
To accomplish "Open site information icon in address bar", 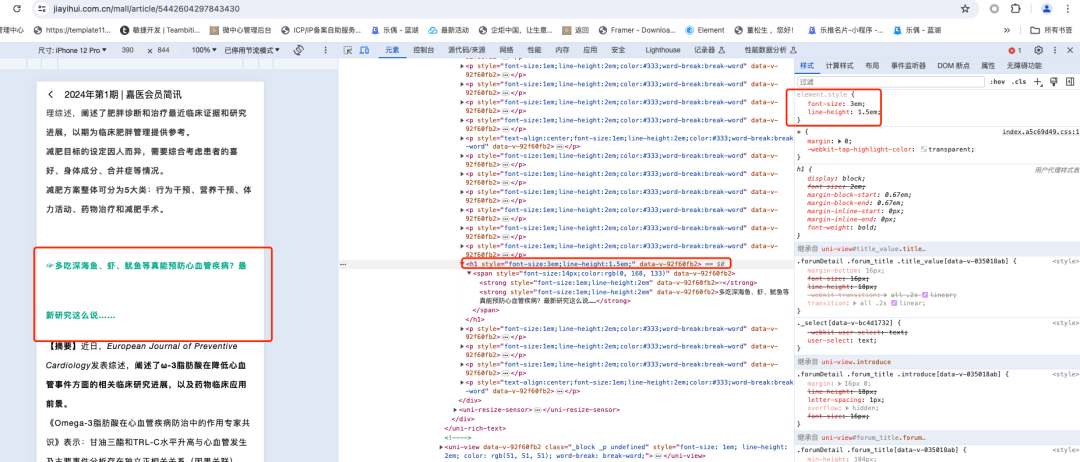I will (42, 9).
